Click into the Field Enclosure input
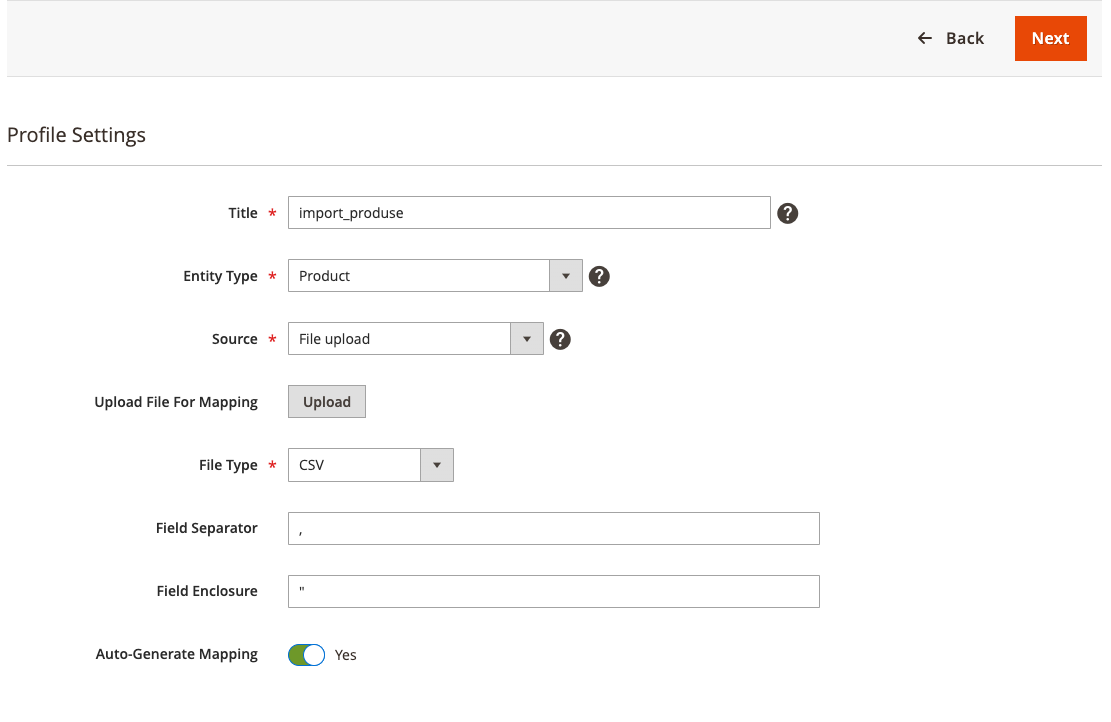Screen dimensions: 1111x722 pos(553,592)
